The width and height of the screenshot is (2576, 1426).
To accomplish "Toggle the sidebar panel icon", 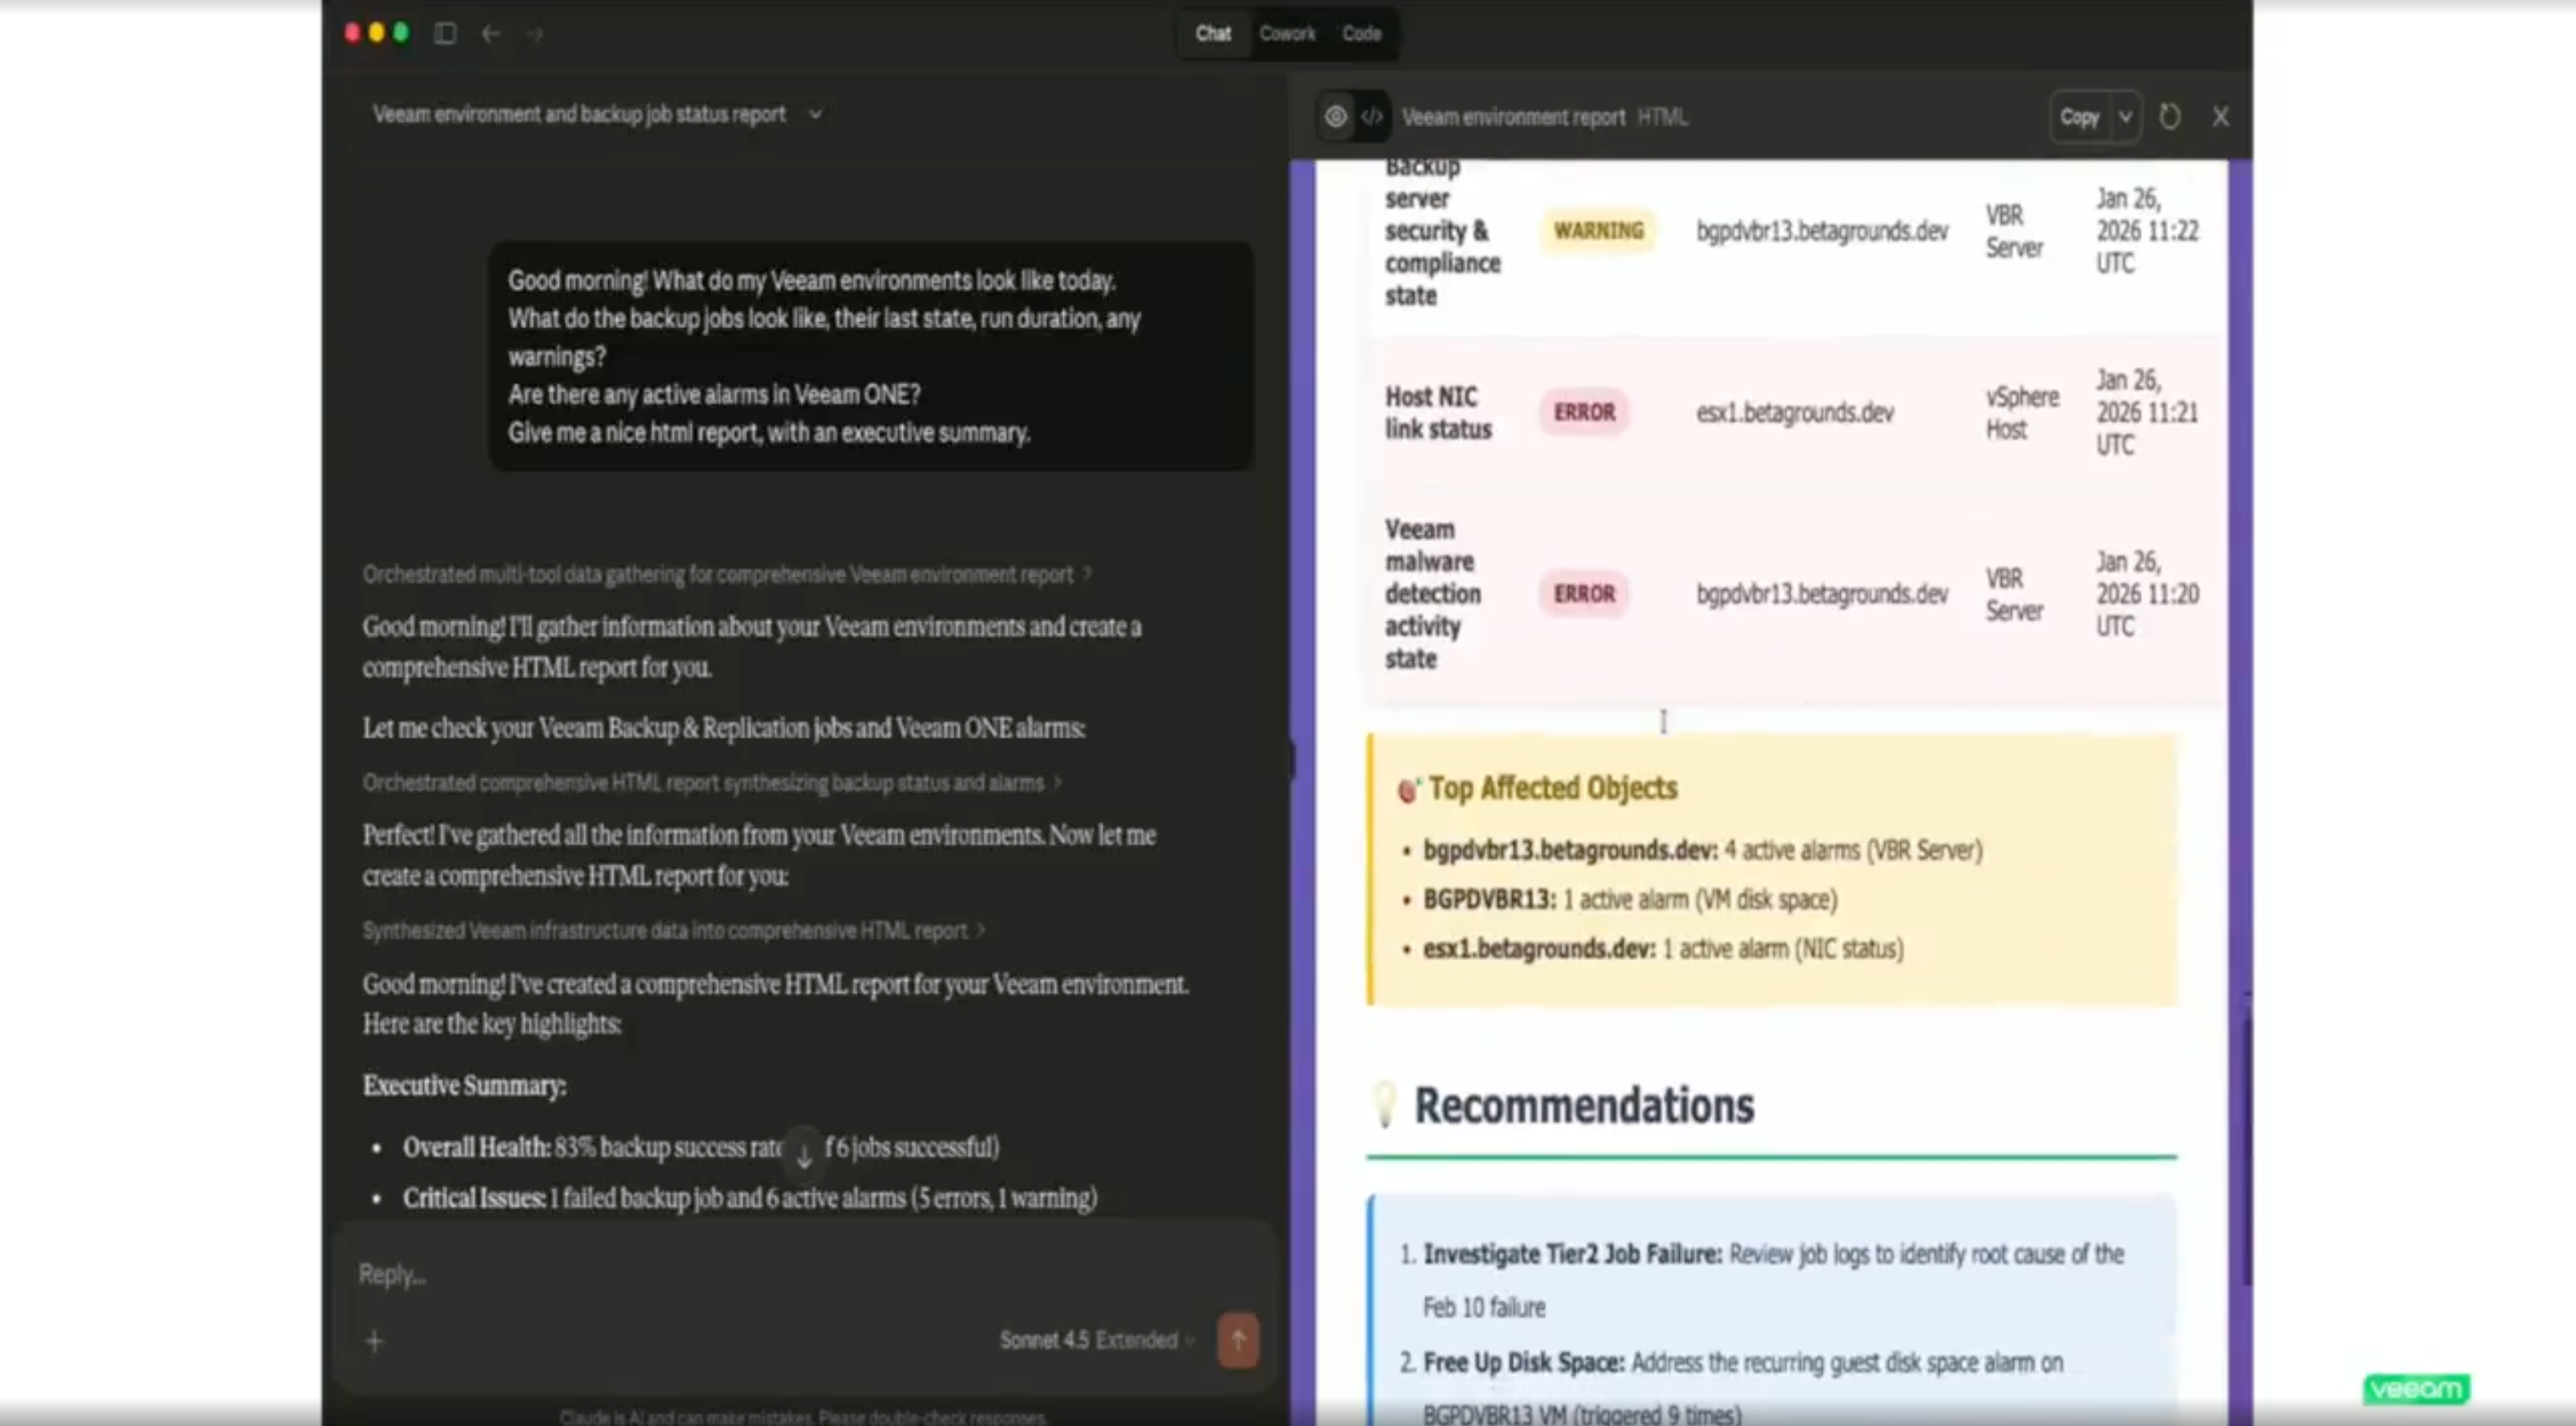I will 445,34.
